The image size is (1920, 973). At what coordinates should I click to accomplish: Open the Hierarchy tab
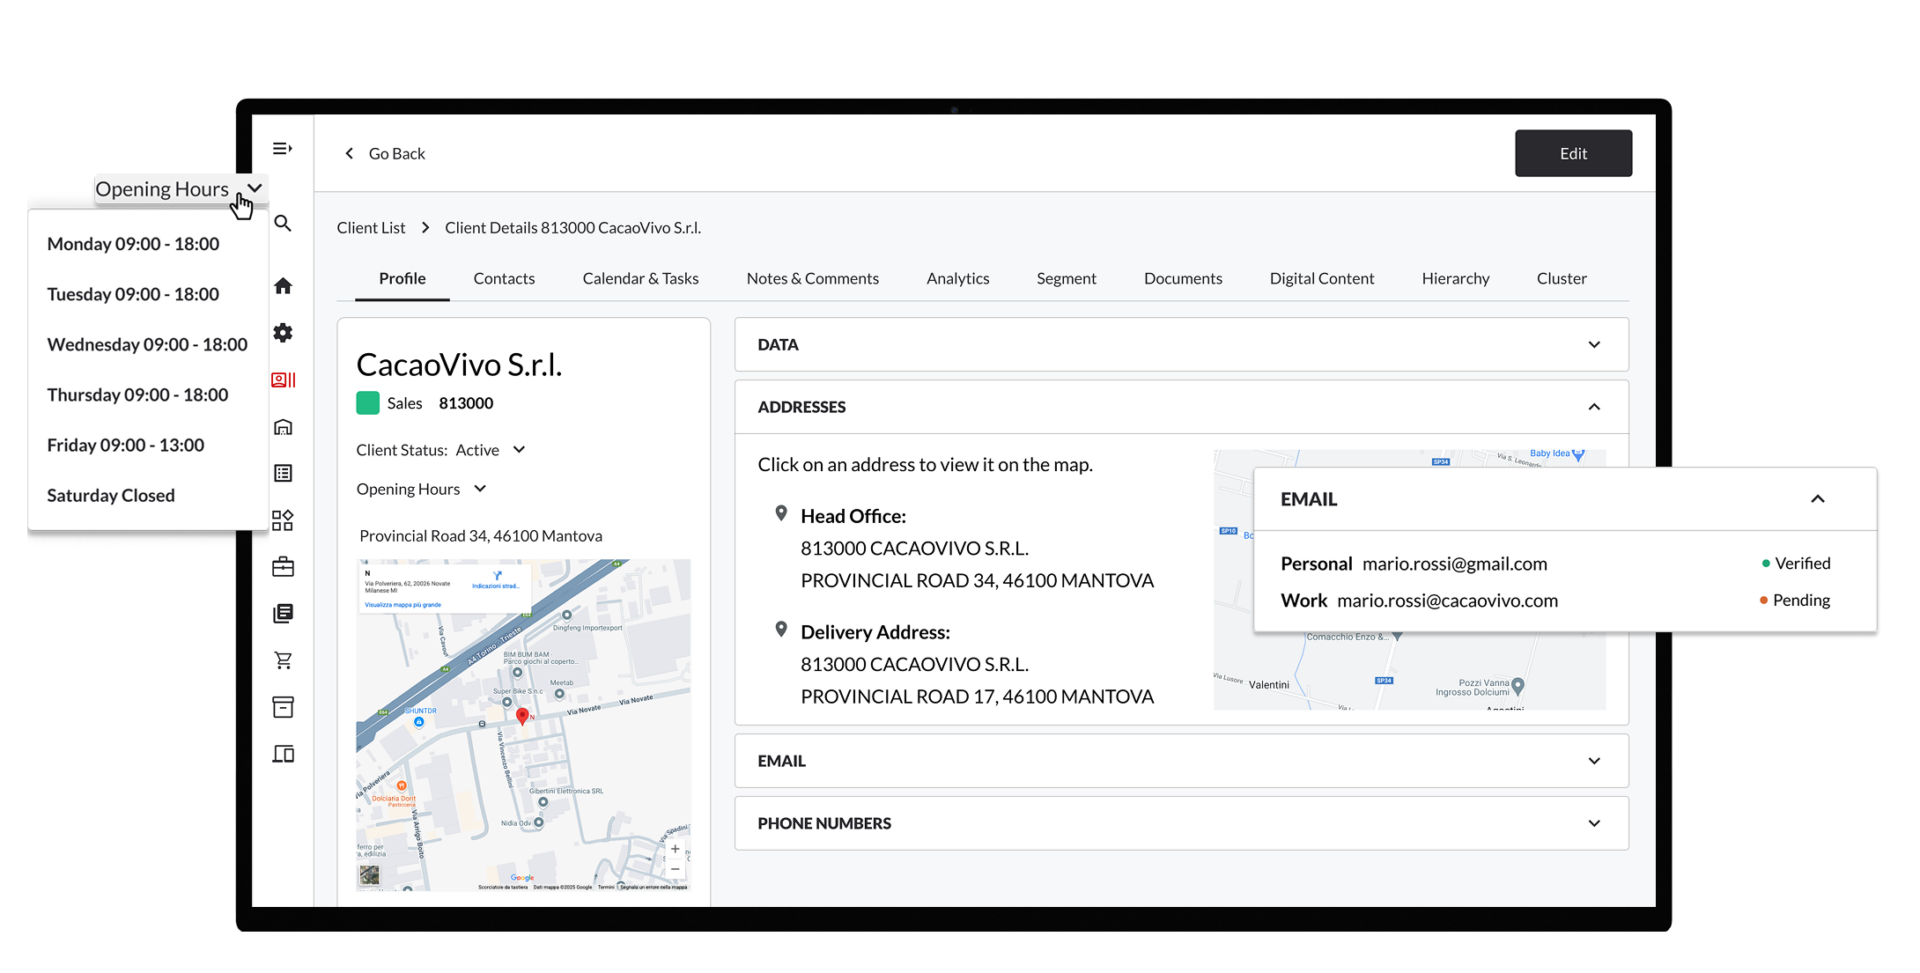pyautogui.click(x=1455, y=279)
